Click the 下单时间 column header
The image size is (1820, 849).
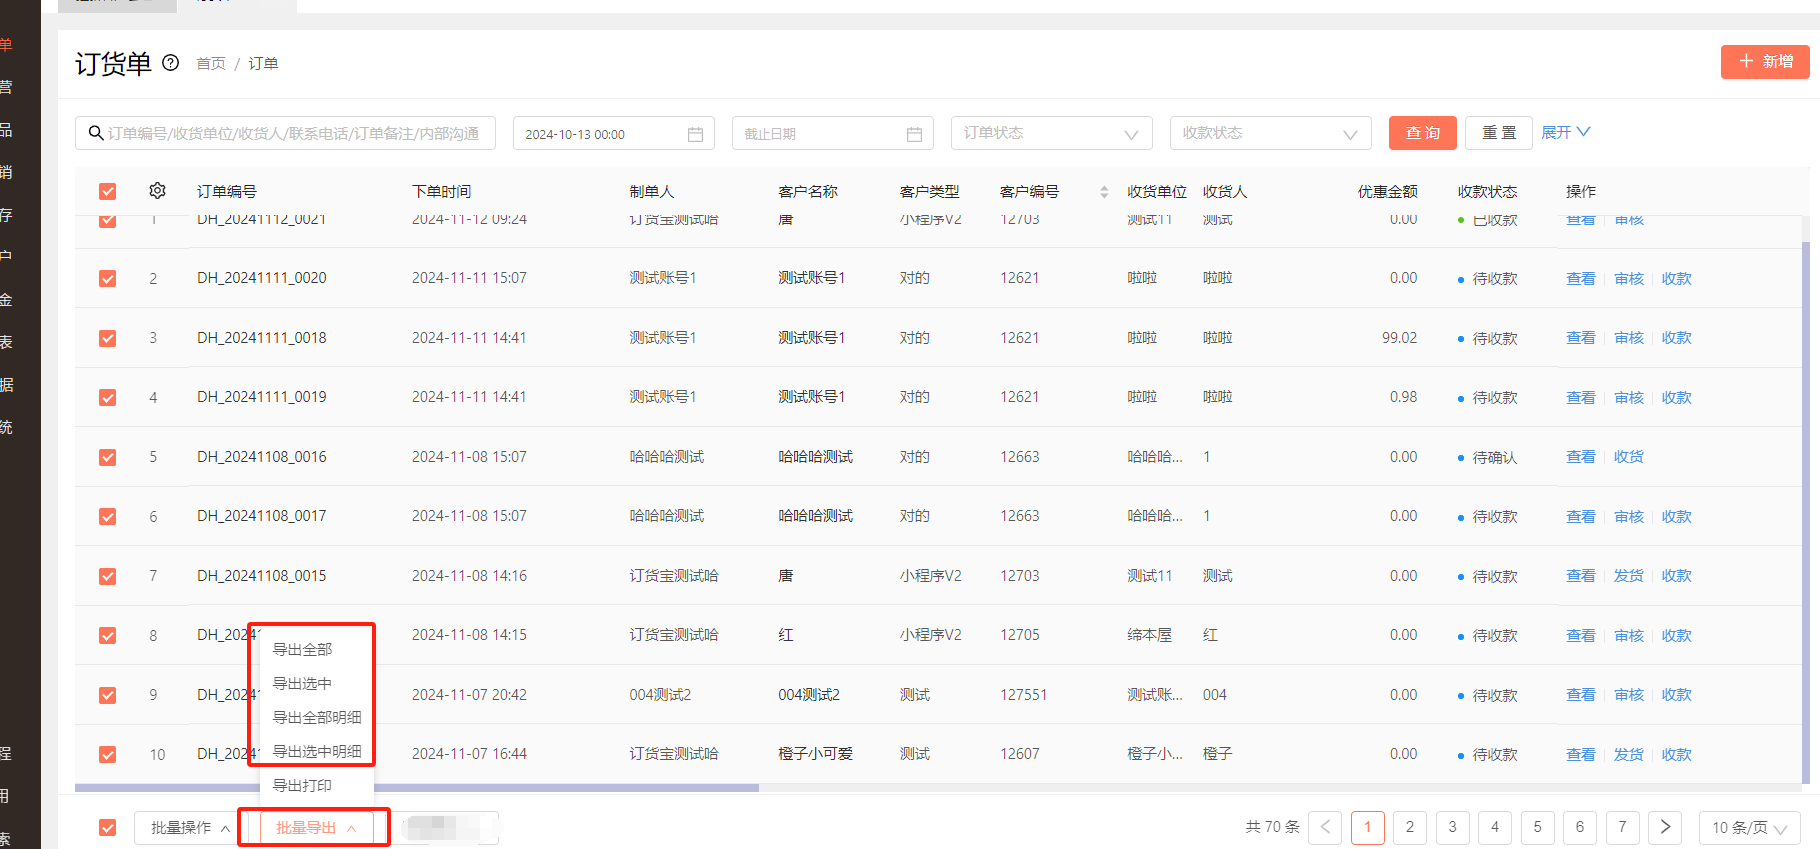441,192
